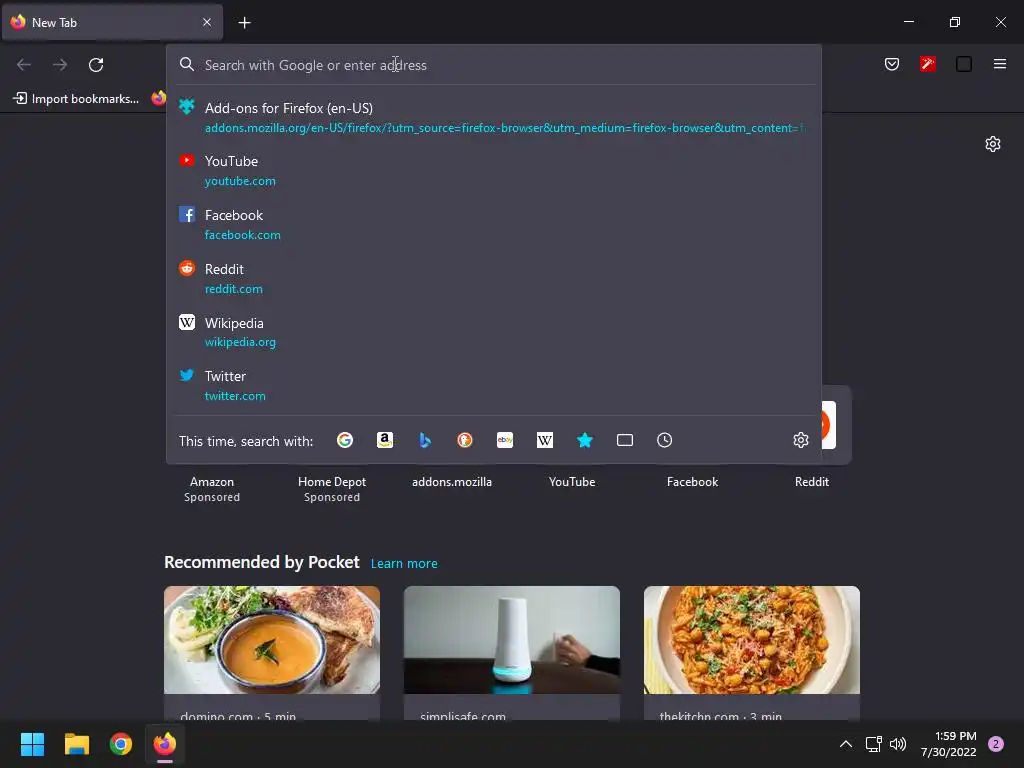Click Learn more link beside Pocket

pos(404,564)
